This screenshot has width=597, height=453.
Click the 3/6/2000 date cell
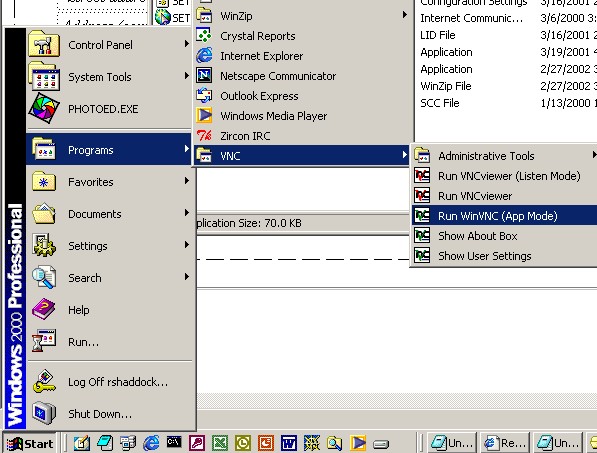tap(568, 18)
